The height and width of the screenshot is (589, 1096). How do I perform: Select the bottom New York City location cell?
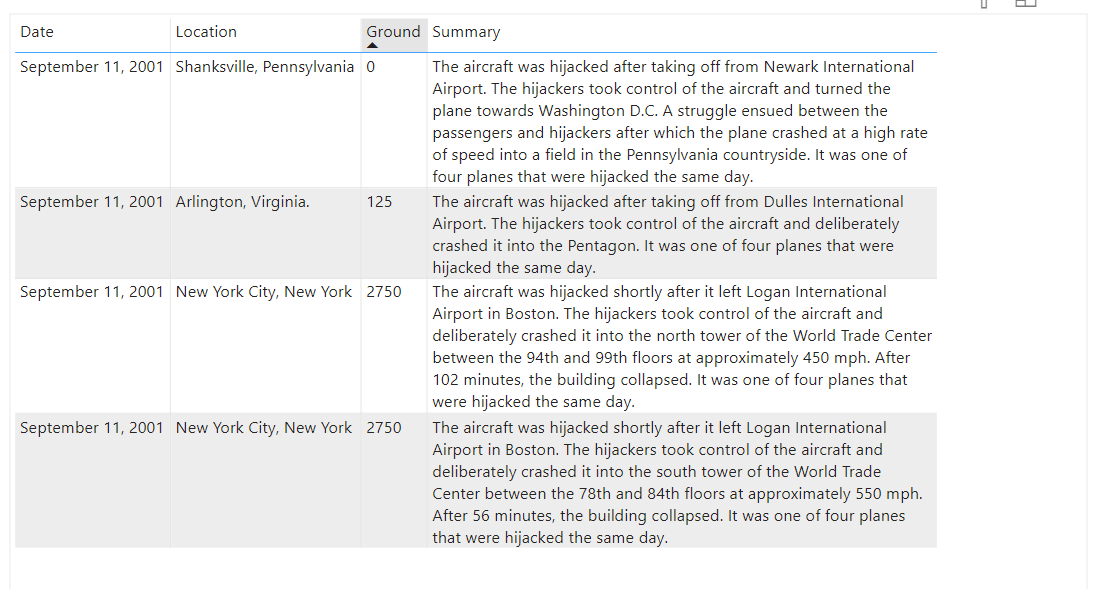264,427
